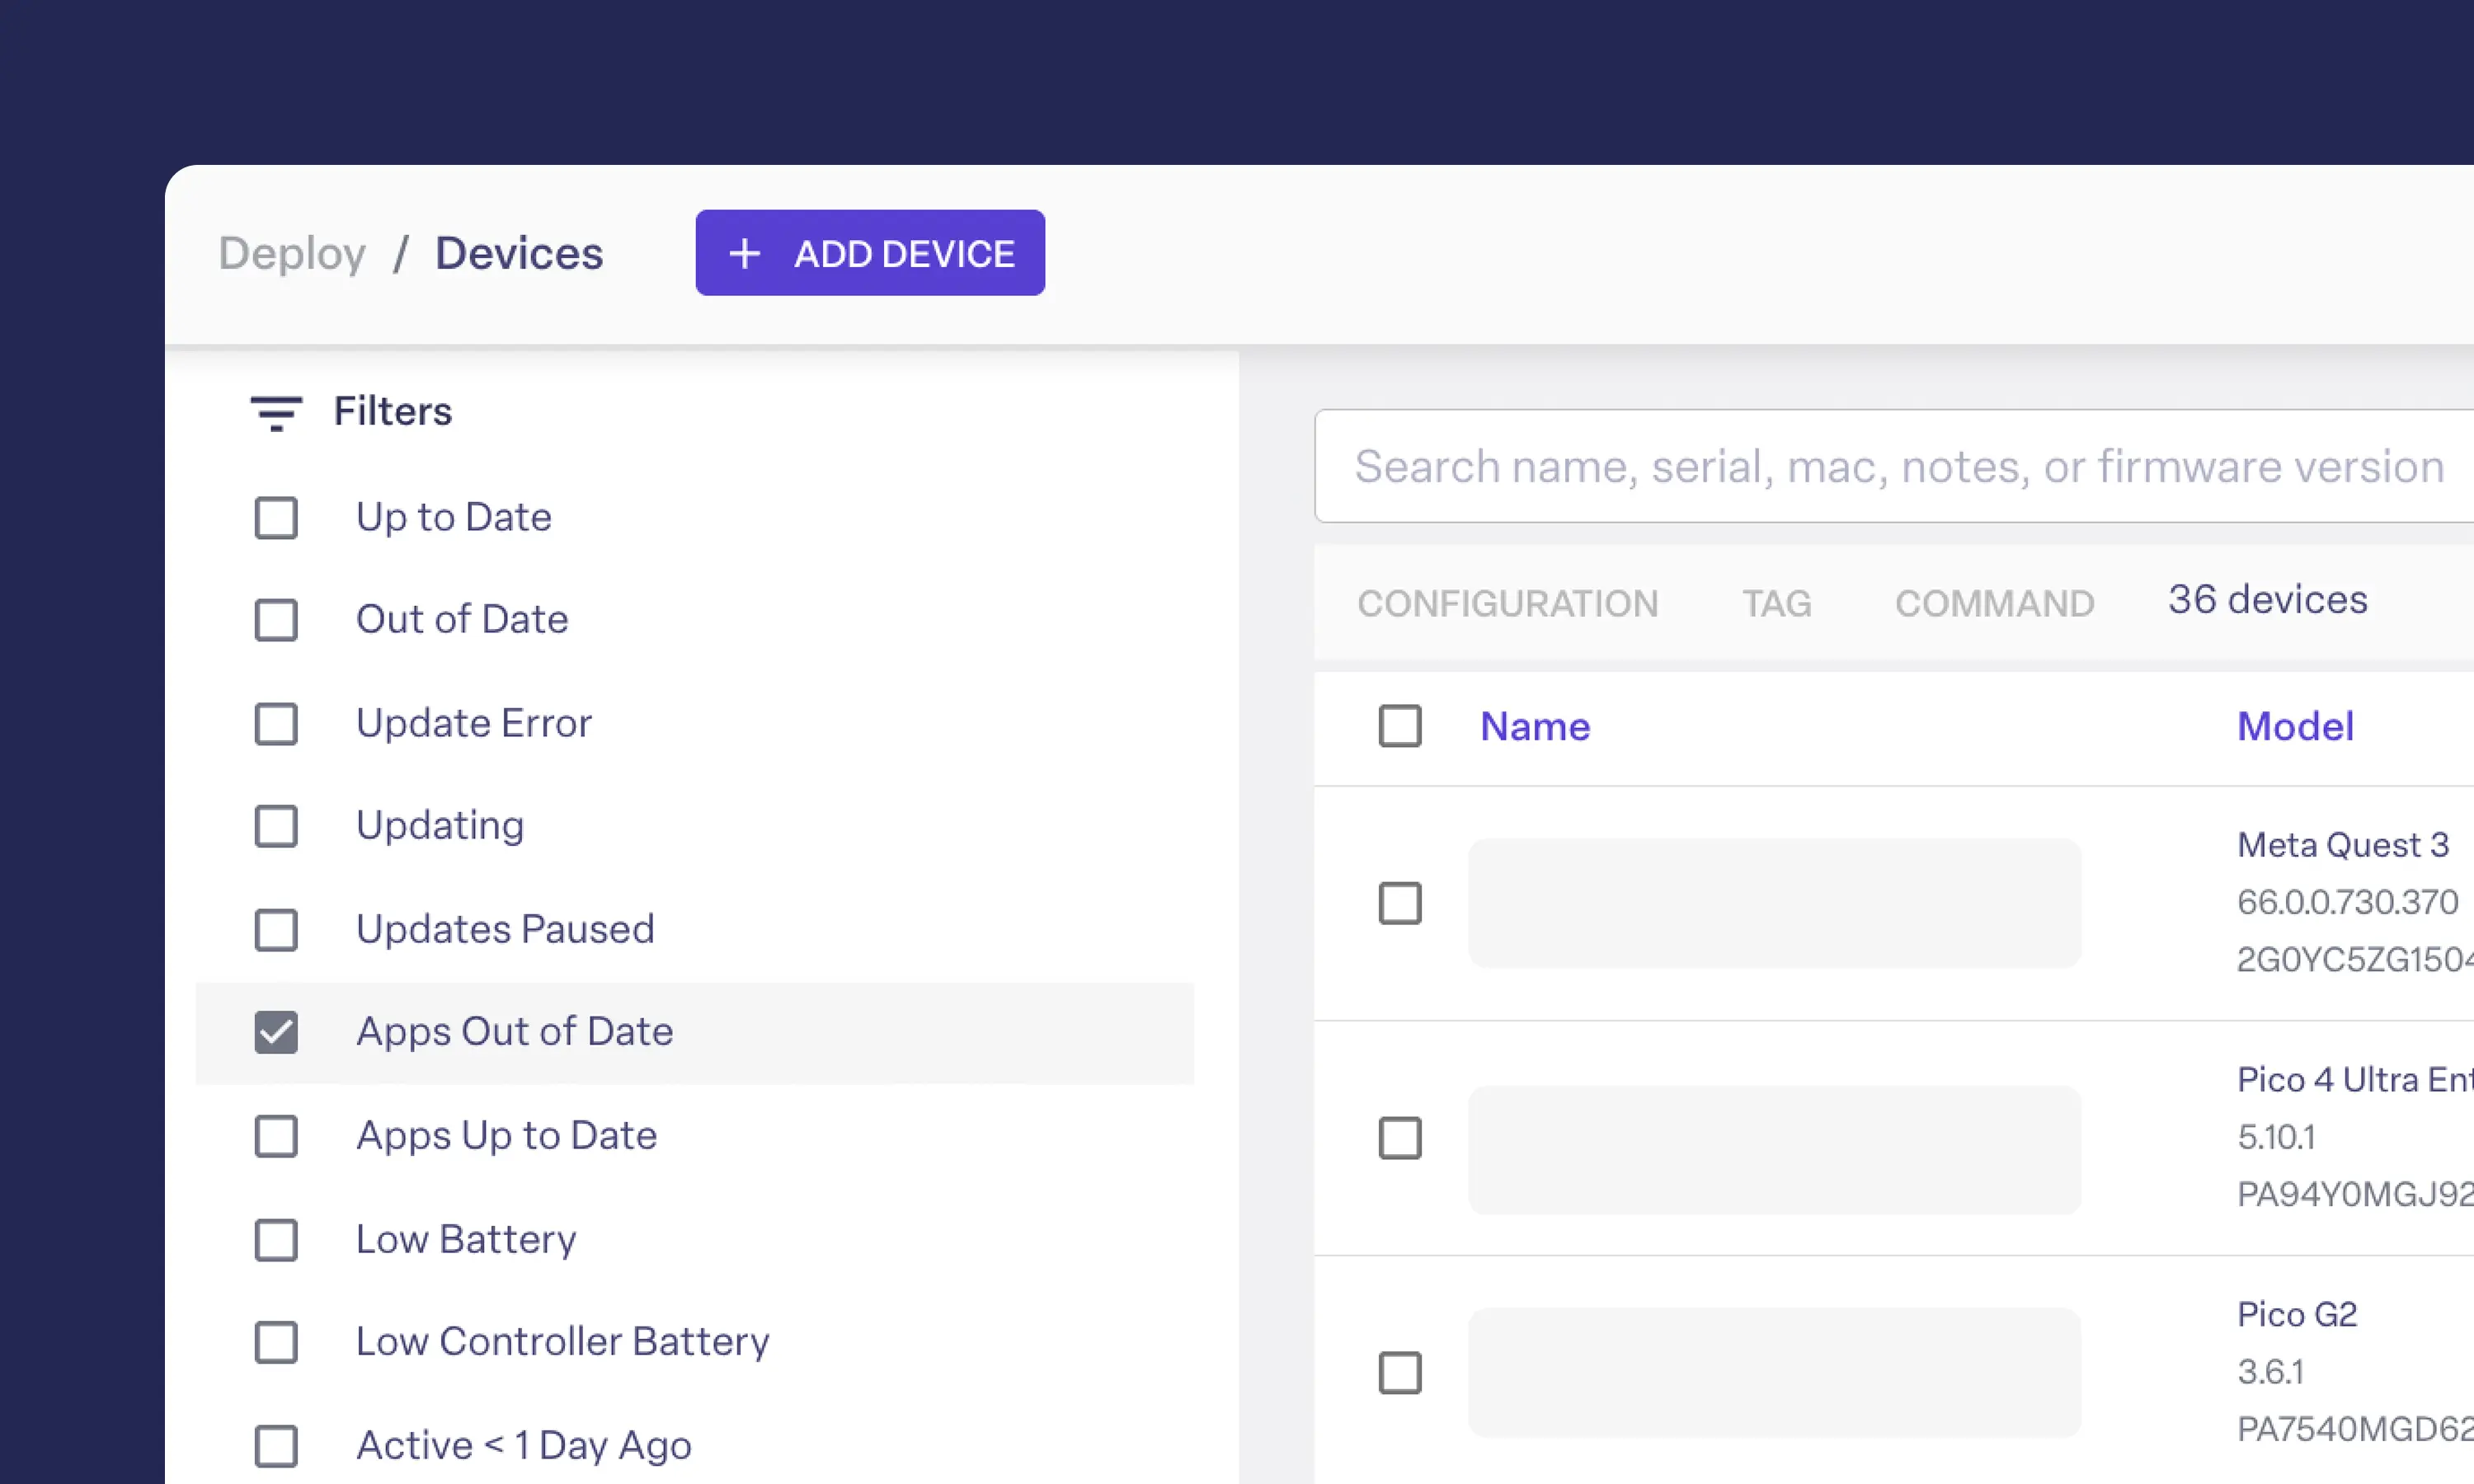Viewport: 2474px width, 1484px height.
Task: Select the Pico 4 Ultra device row
Action: coord(1400,1138)
